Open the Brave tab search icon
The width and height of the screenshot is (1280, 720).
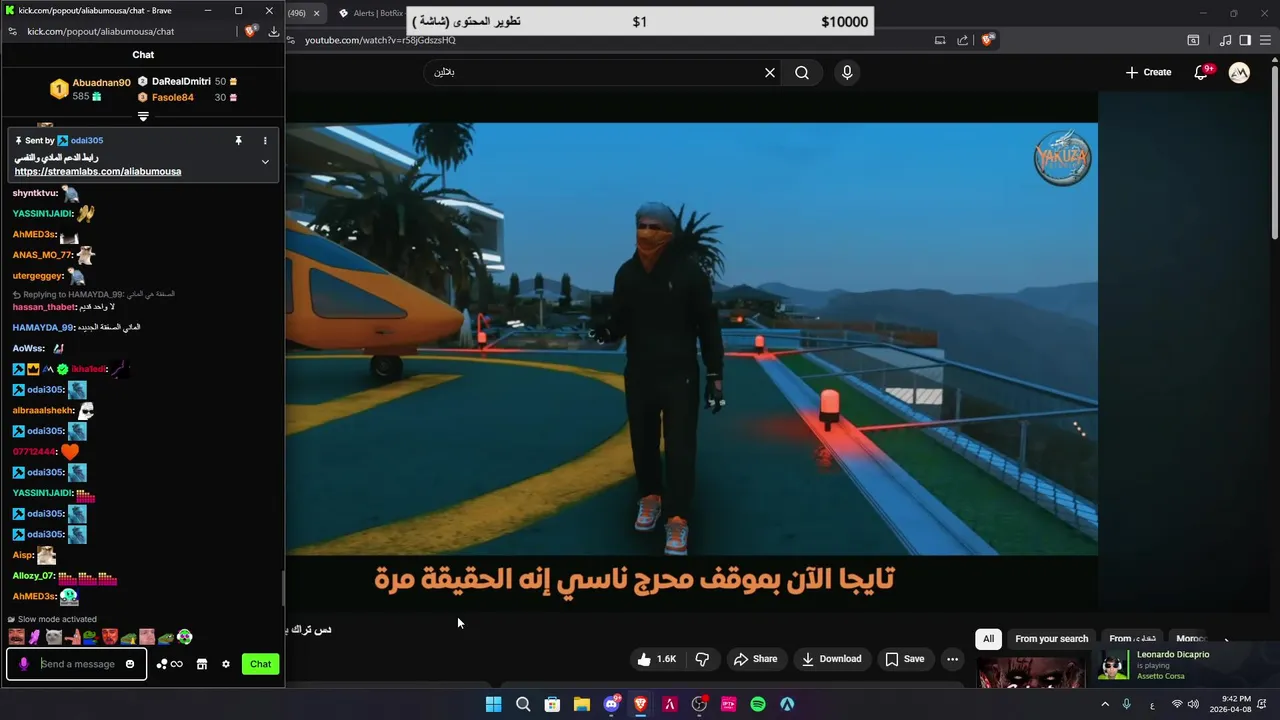point(1193,40)
